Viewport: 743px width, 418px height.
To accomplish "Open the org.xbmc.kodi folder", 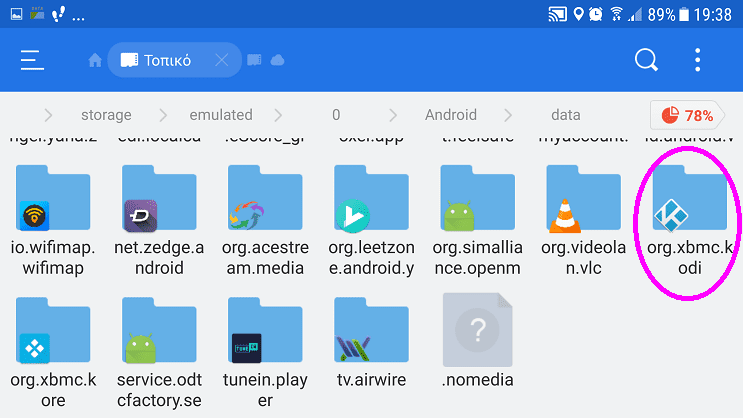I will click(x=688, y=213).
